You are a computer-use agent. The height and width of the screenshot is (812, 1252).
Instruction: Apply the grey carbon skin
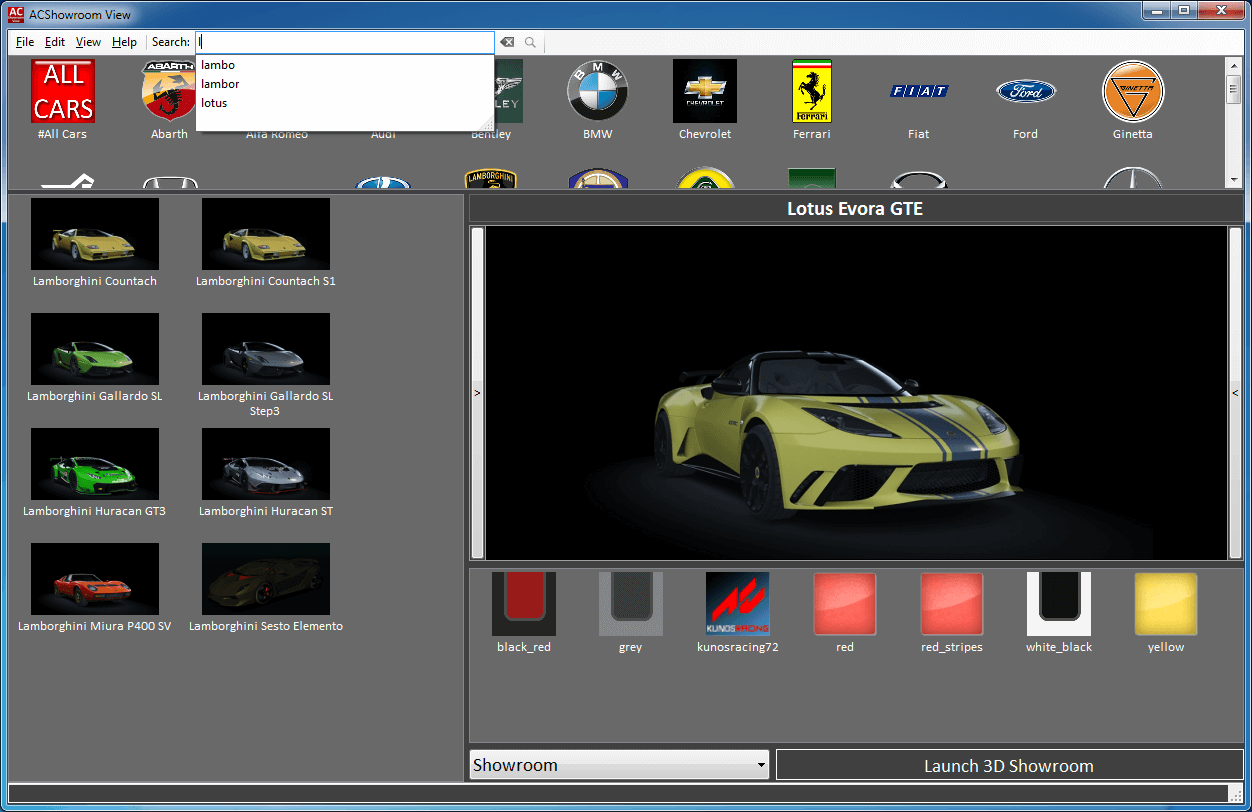point(631,604)
